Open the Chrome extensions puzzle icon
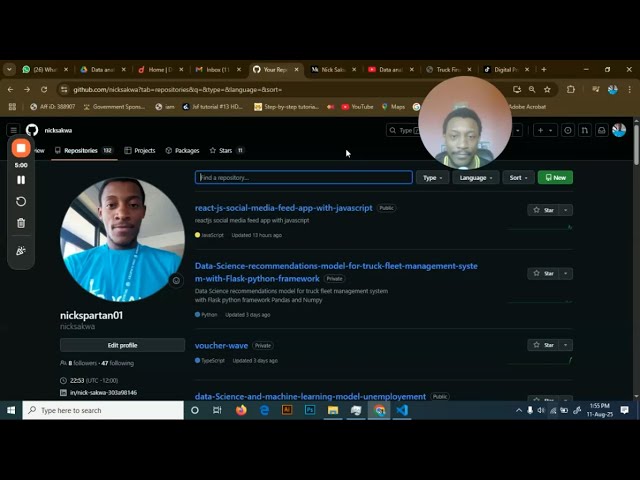 [571, 89]
